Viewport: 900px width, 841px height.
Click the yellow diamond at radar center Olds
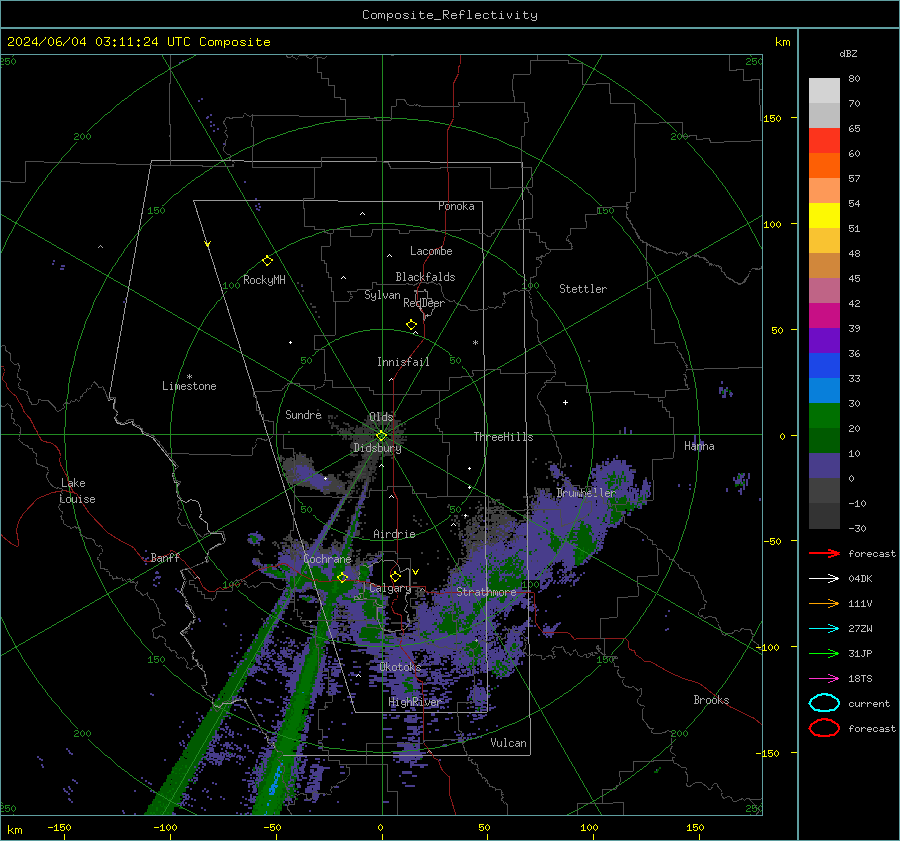[x=381, y=436]
